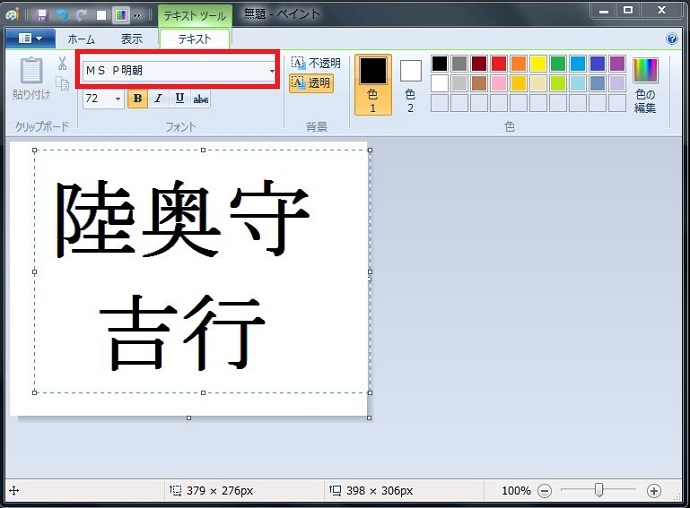The height and width of the screenshot is (508, 690).
Task: Pick the lavender color swatch
Action: (x=617, y=83)
